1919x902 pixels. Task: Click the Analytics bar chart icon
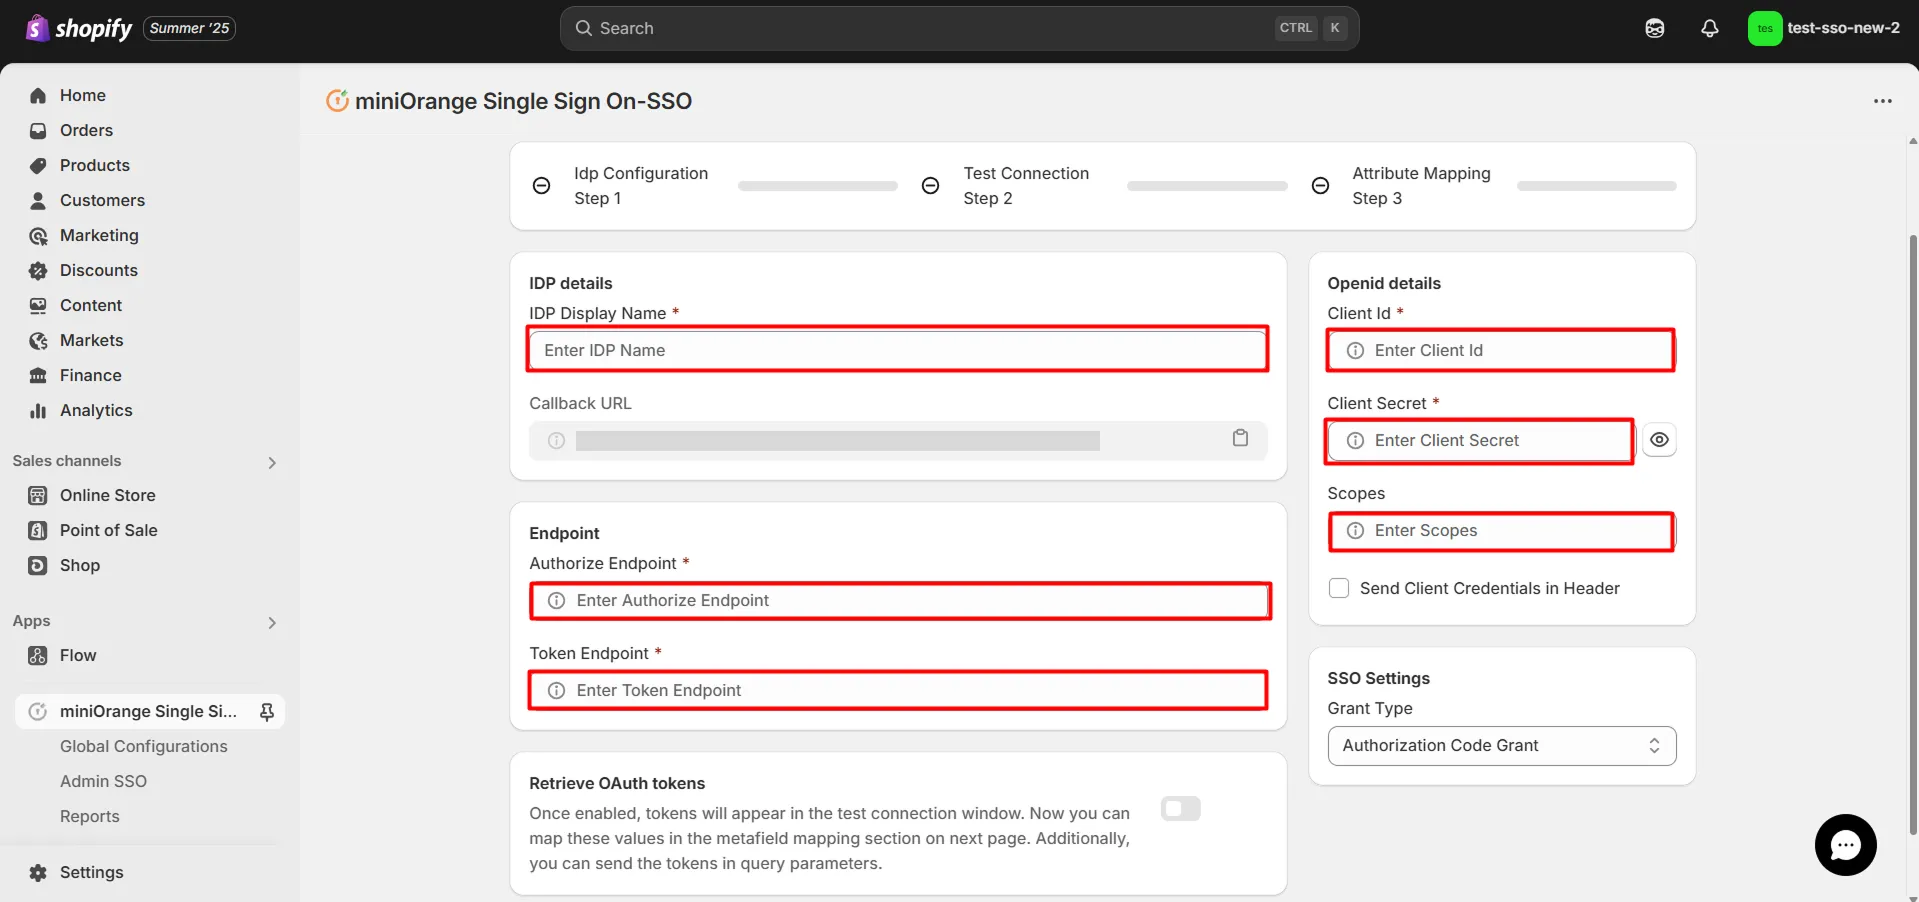38,411
